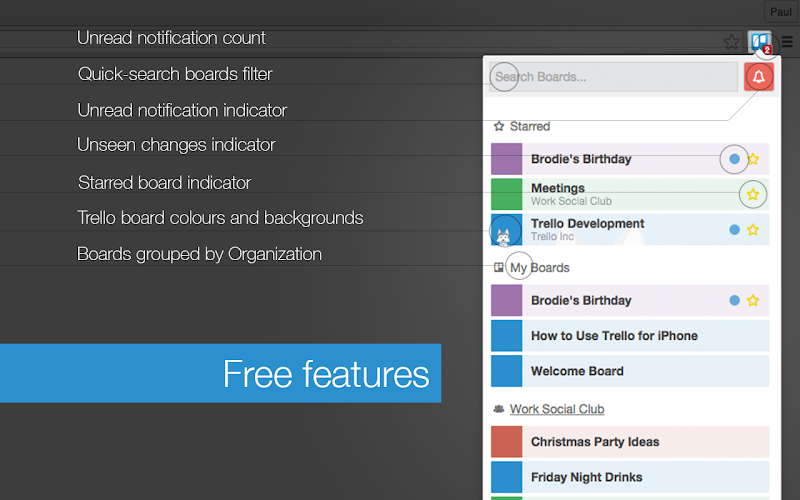Screen dimensions: 800x500
Task: Open the Meetings board
Action: (x=630, y=194)
